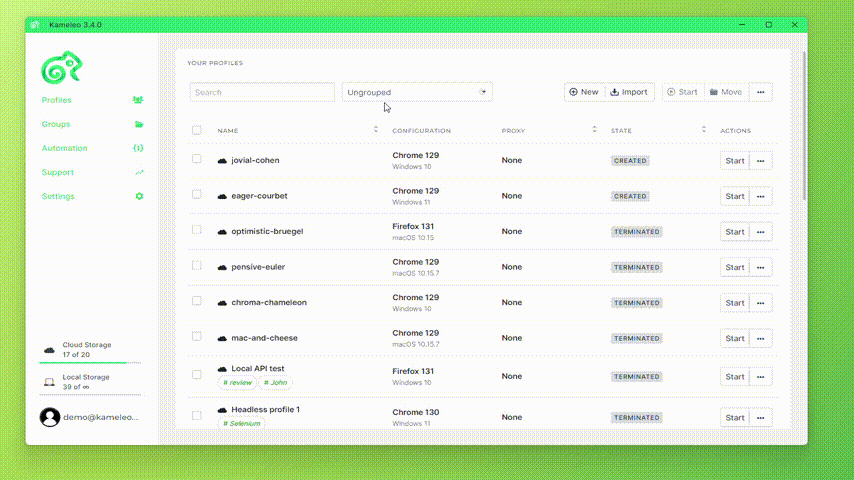The image size is (854, 480).
Task: Select the jovial-cohen profile checkbox
Action: (x=197, y=159)
